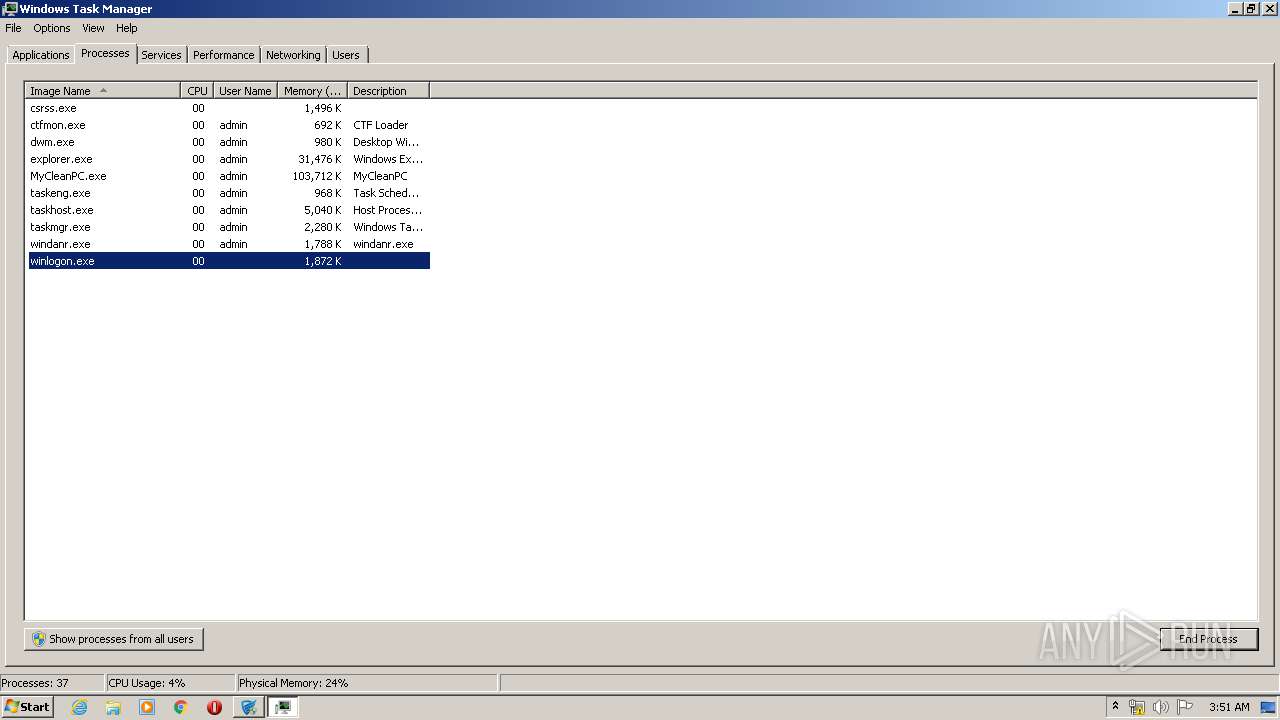Viewport: 1280px width, 720px height.
Task: Click the Task Sched... description cell
Action: [386, 193]
